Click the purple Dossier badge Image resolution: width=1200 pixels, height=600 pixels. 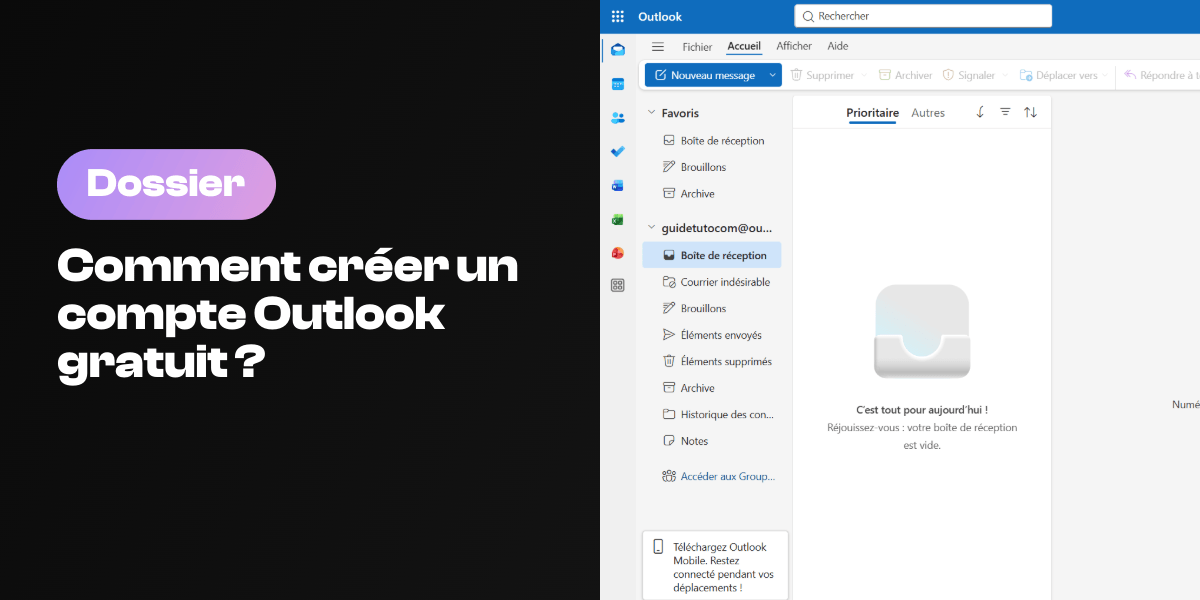coord(166,184)
